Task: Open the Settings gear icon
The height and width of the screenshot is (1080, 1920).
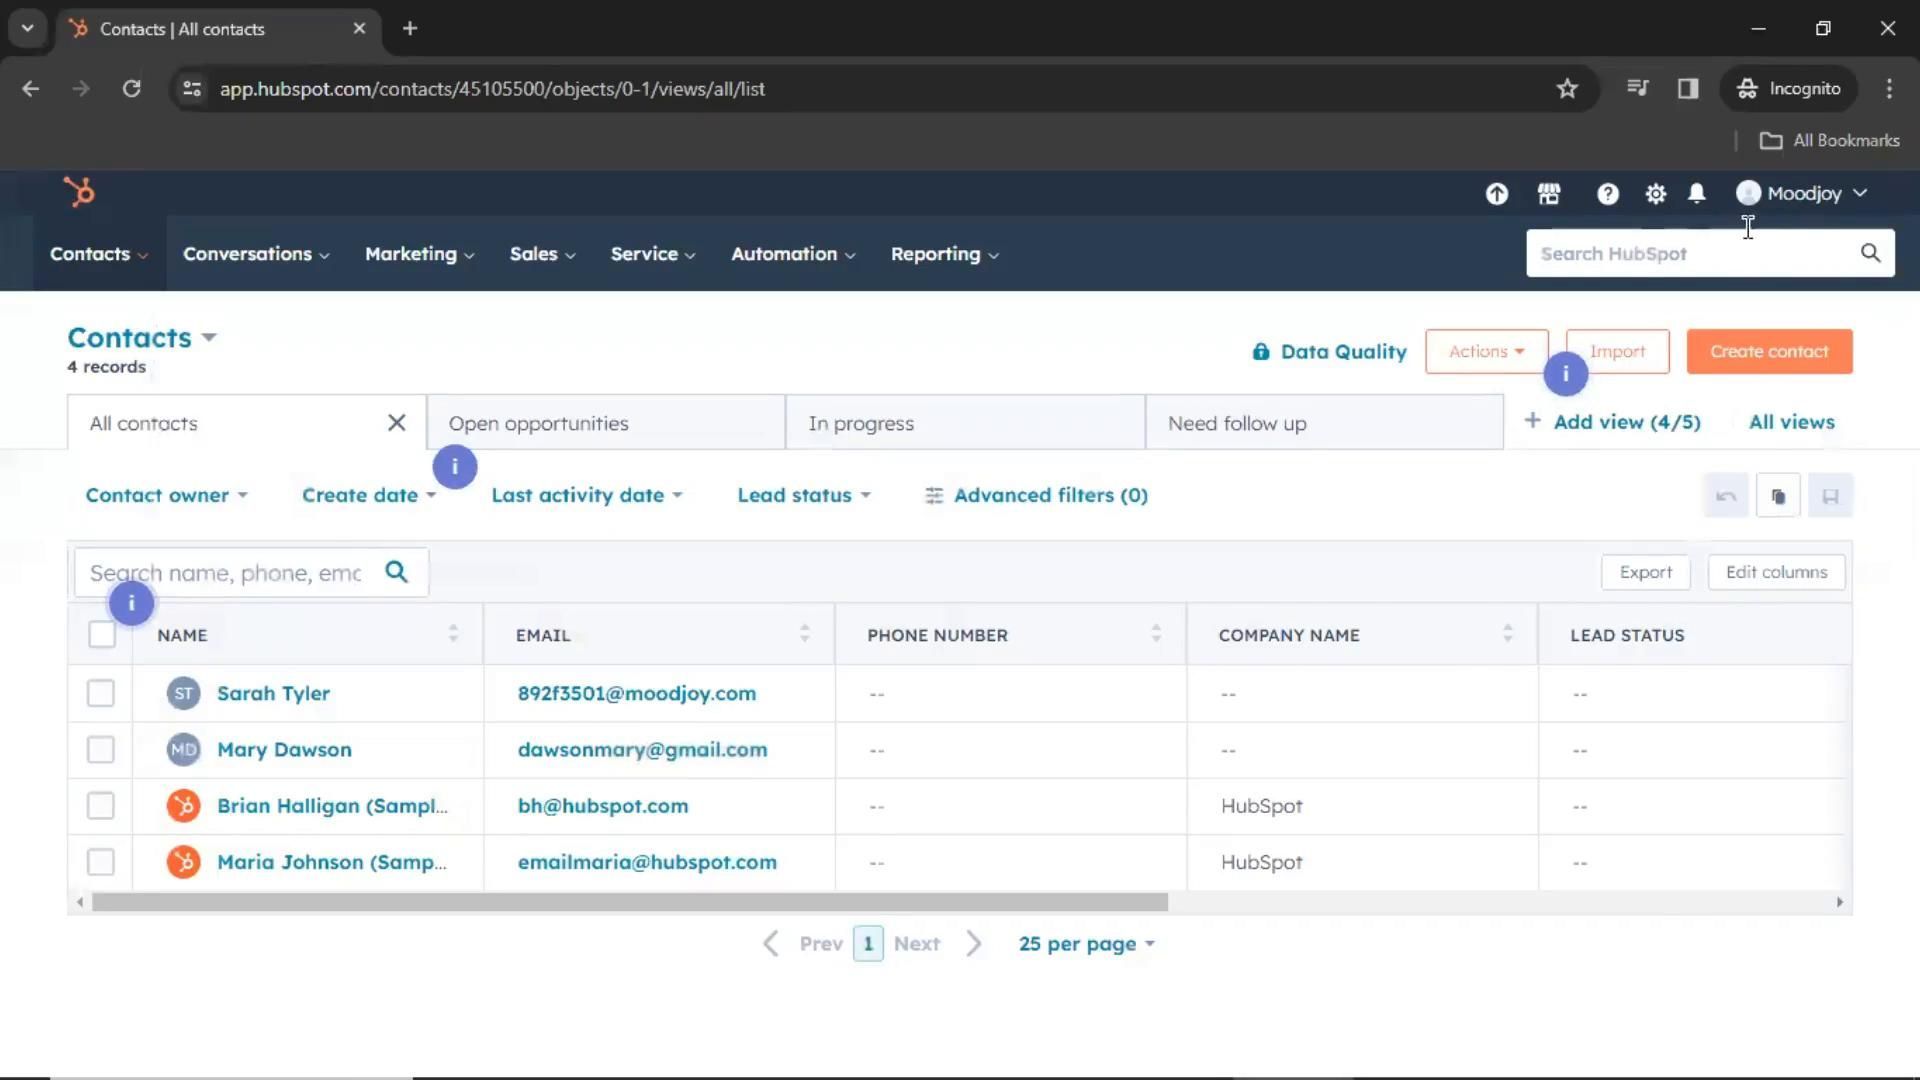Action: tap(1656, 194)
